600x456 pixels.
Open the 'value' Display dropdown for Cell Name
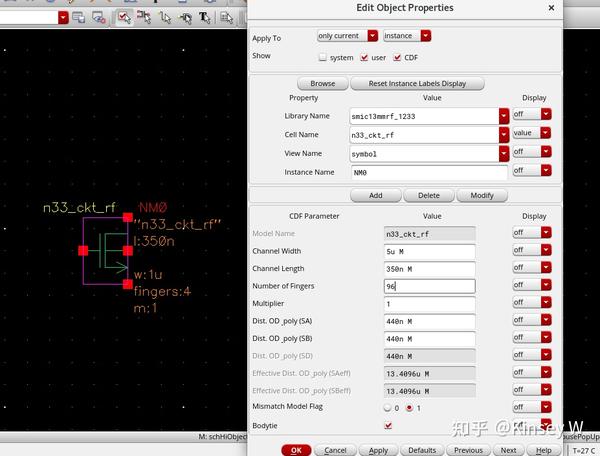[x=532, y=133]
